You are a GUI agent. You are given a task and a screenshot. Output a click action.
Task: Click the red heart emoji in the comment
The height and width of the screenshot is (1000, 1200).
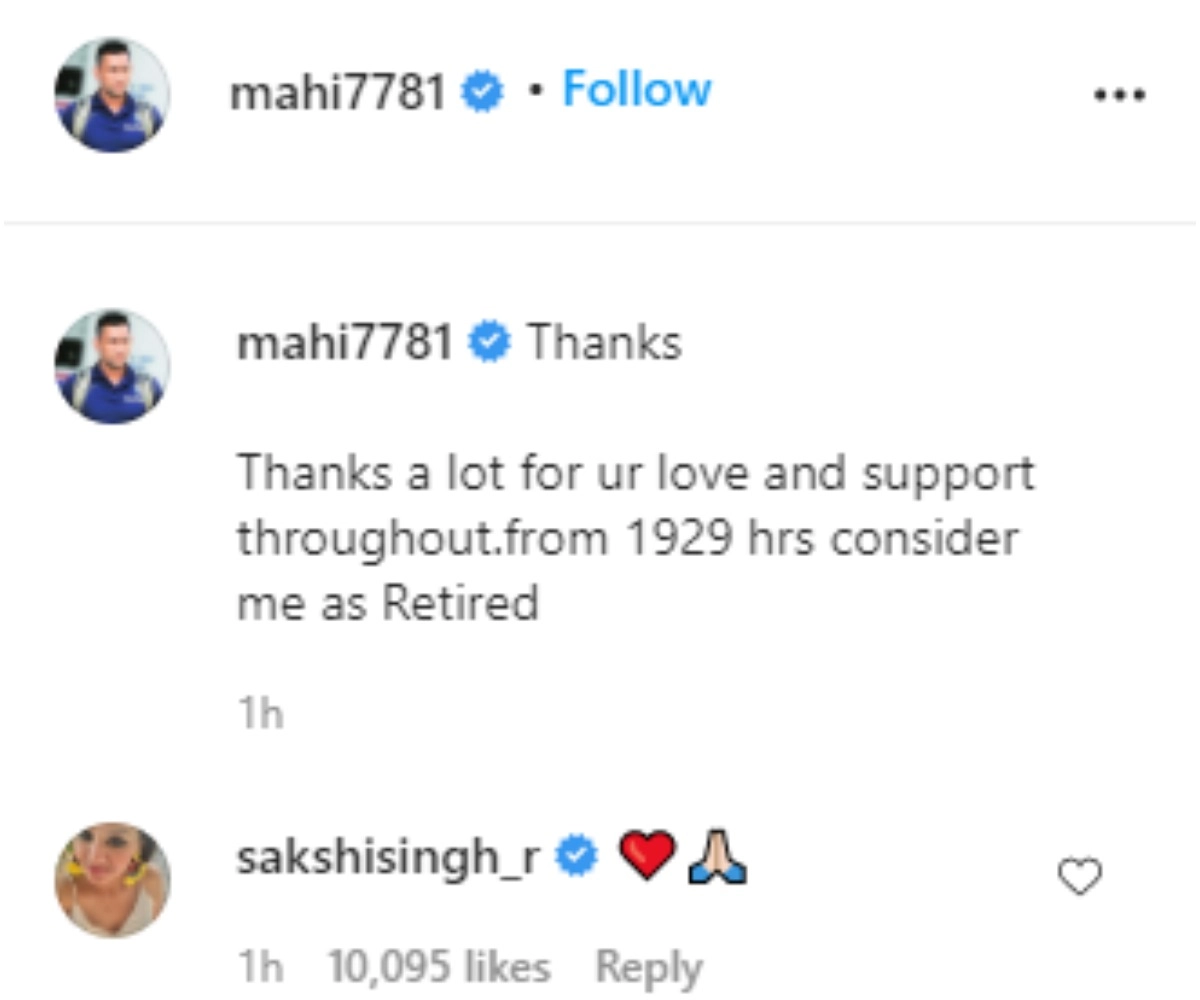click(647, 858)
